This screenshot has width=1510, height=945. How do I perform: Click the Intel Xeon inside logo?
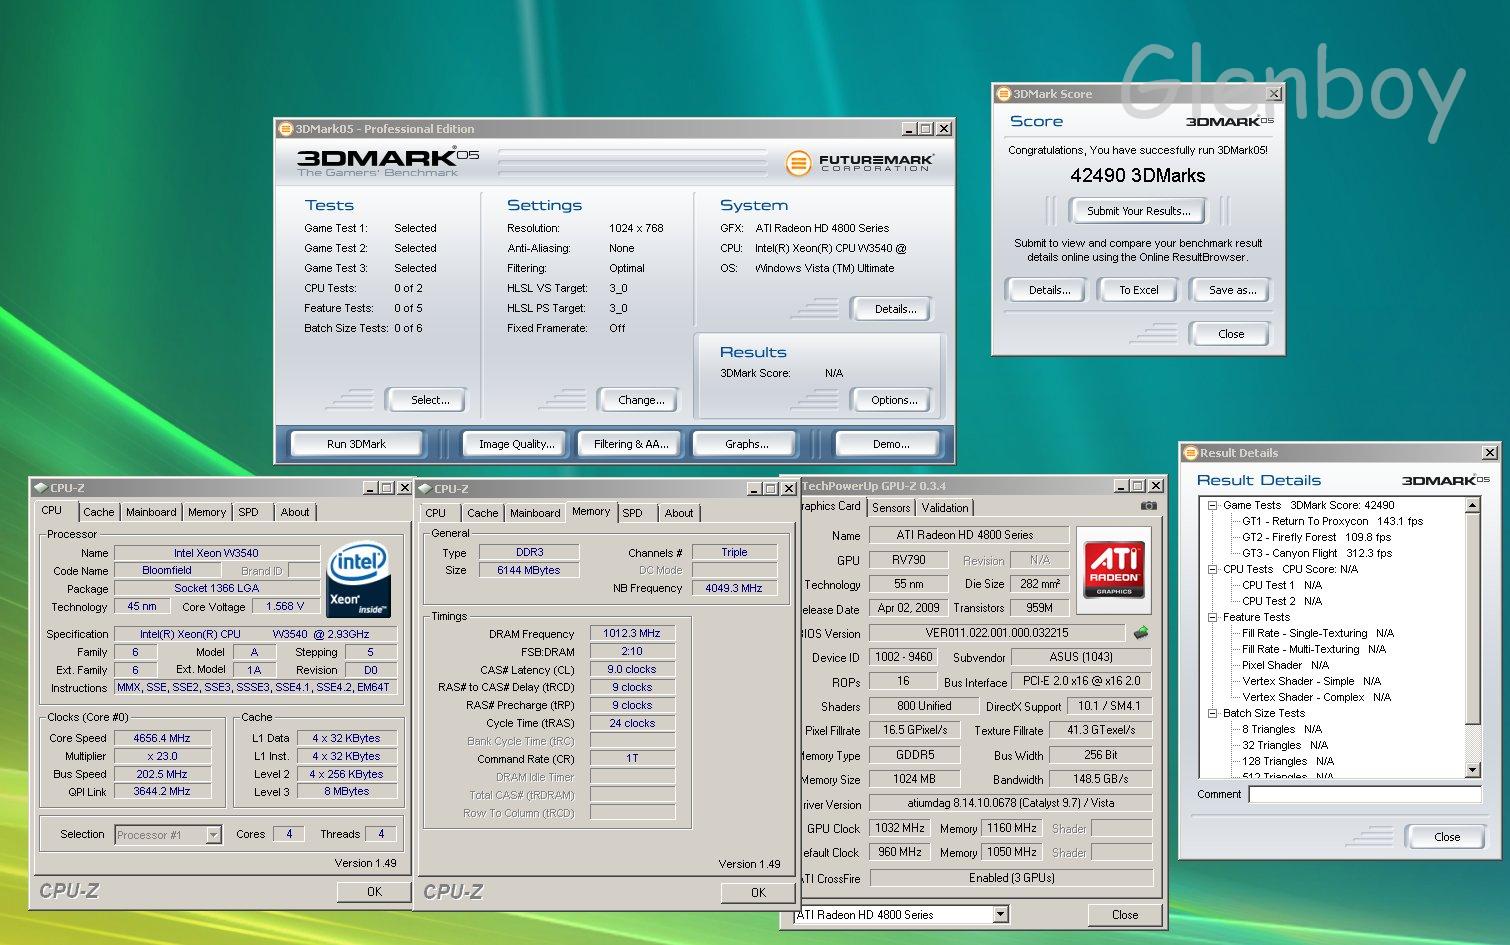pyautogui.click(x=358, y=580)
